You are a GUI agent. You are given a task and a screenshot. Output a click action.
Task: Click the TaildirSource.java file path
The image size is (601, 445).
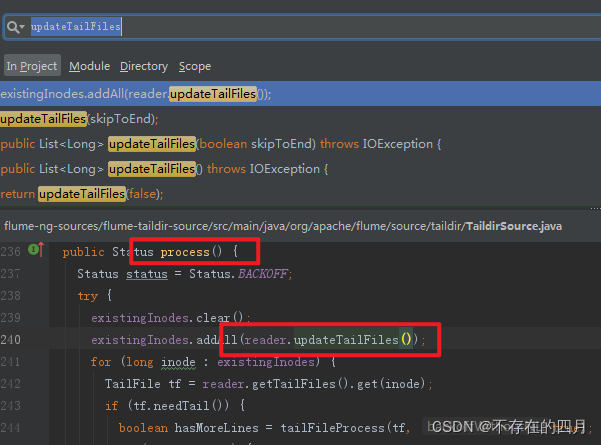283,226
